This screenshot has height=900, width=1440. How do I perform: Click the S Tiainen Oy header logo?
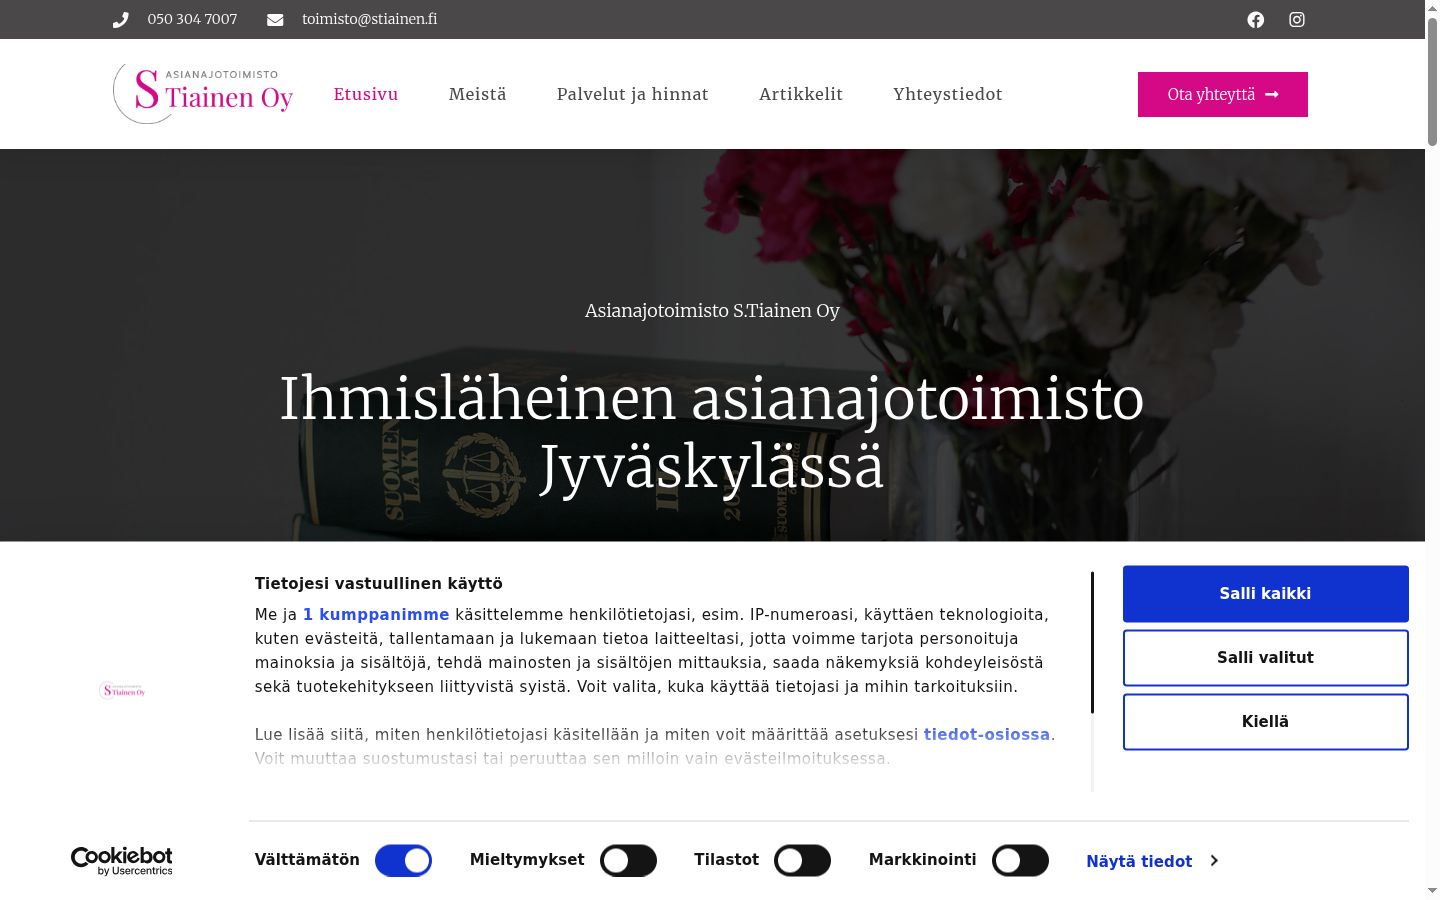[x=203, y=94]
